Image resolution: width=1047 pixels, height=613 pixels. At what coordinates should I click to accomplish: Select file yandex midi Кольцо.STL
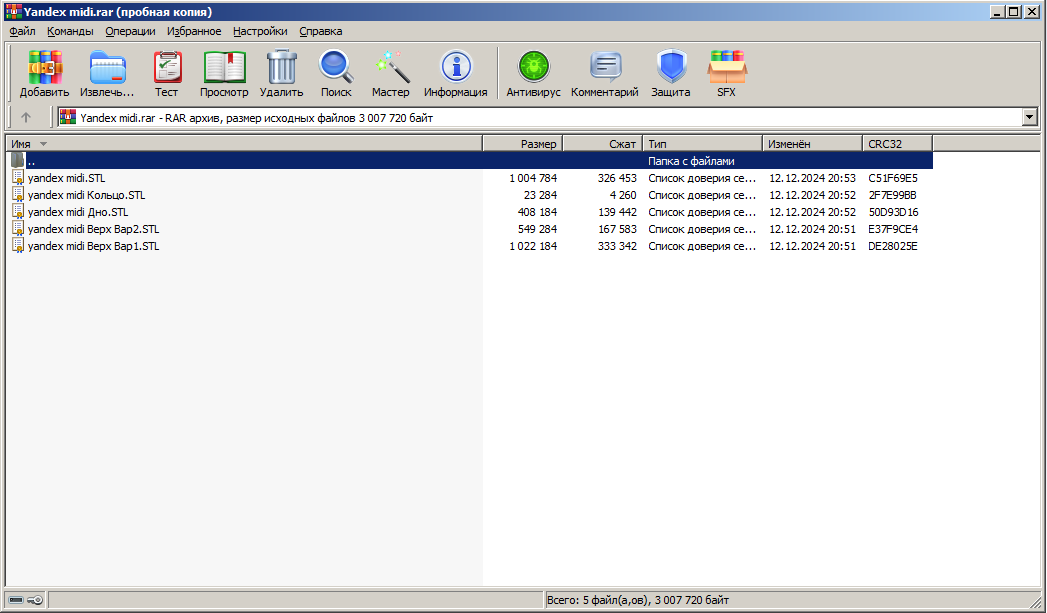[x=86, y=195]
